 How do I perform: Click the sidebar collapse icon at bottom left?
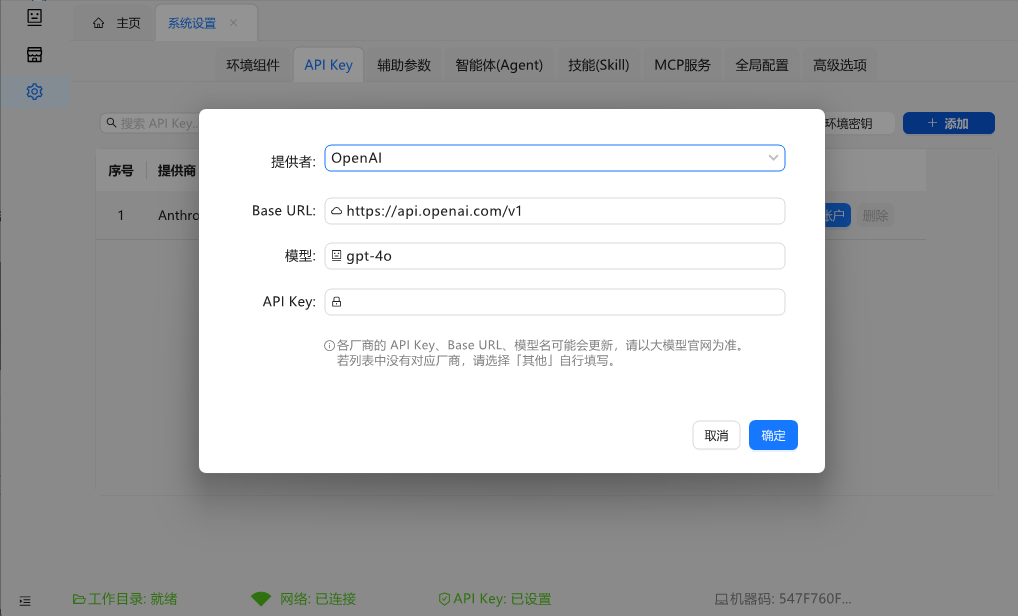[x=25, y=600]
